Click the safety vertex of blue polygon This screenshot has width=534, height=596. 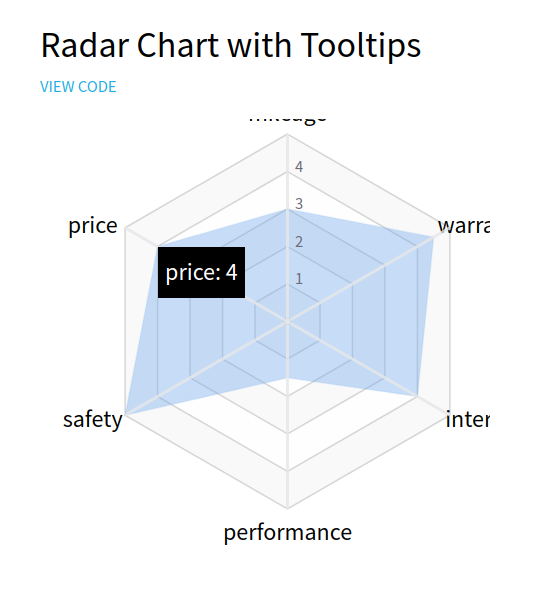tap(125, 415)
